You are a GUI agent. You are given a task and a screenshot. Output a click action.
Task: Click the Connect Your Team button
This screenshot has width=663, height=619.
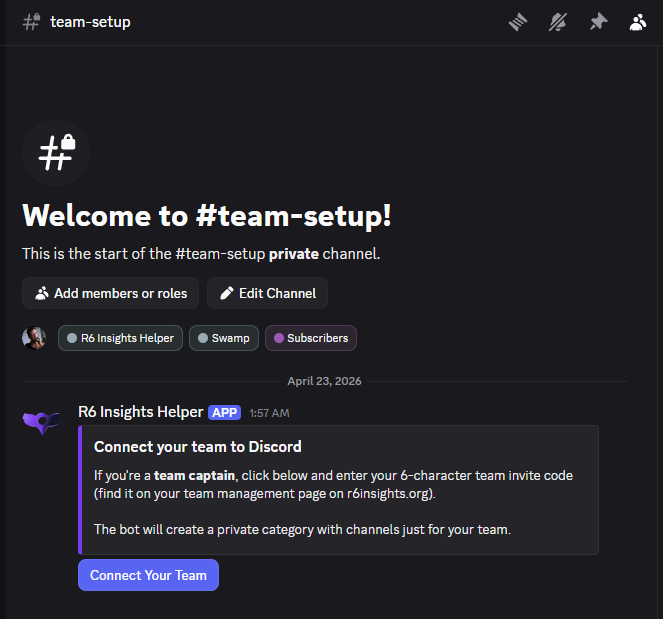coord(148,575)
